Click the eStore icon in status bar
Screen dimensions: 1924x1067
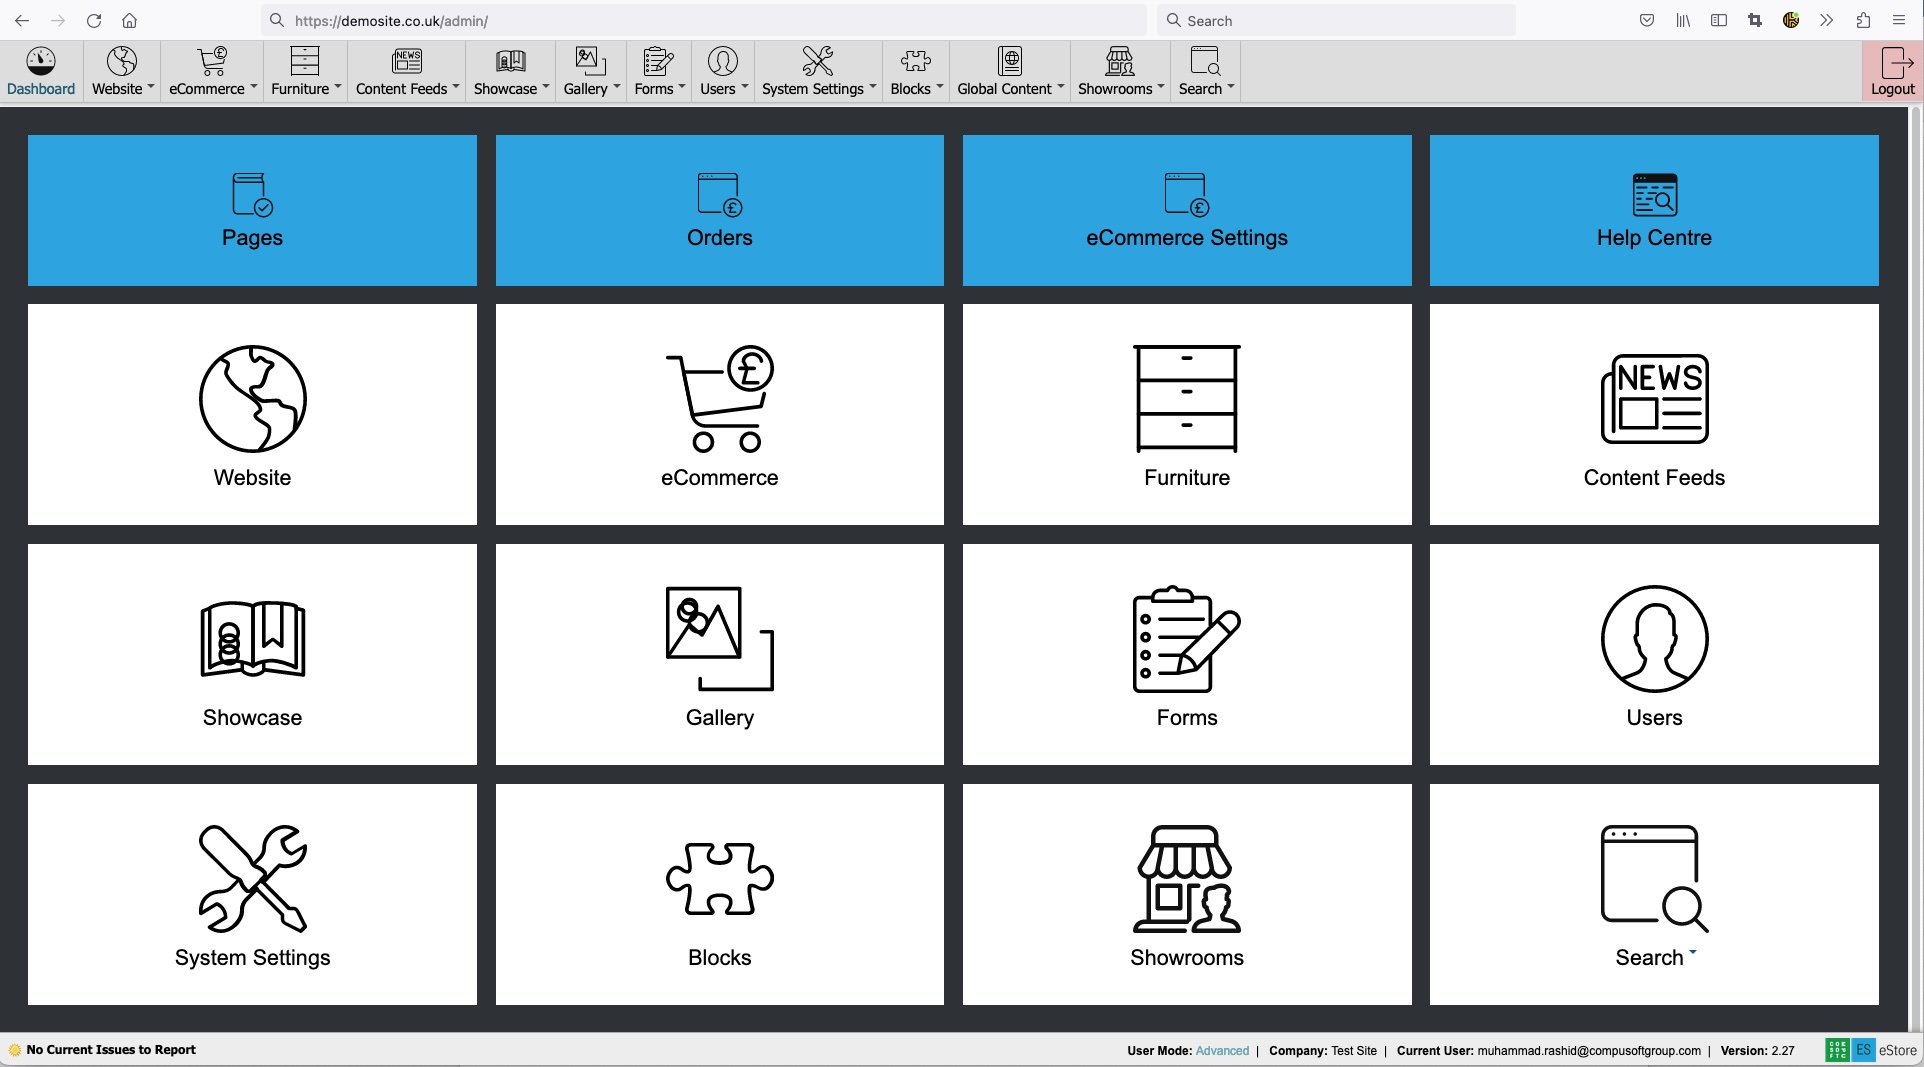coord(1897,1050)
